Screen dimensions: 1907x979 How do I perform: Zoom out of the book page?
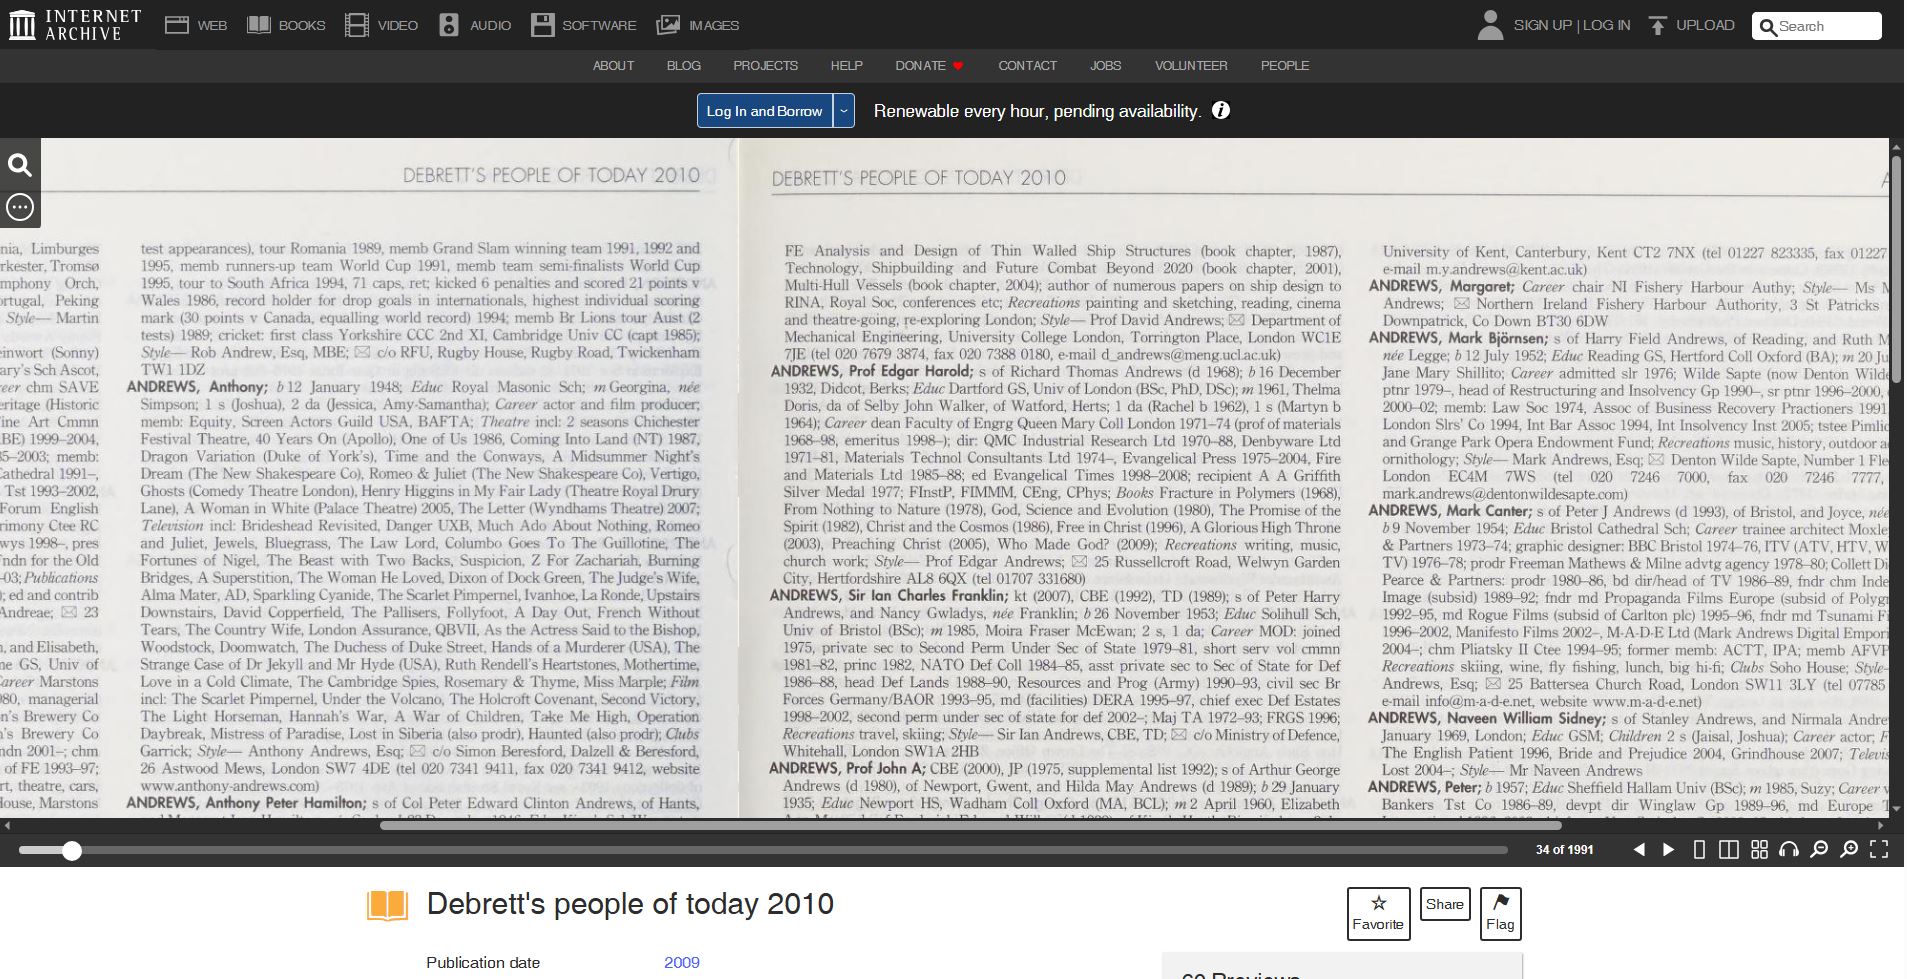point(1819,849)
